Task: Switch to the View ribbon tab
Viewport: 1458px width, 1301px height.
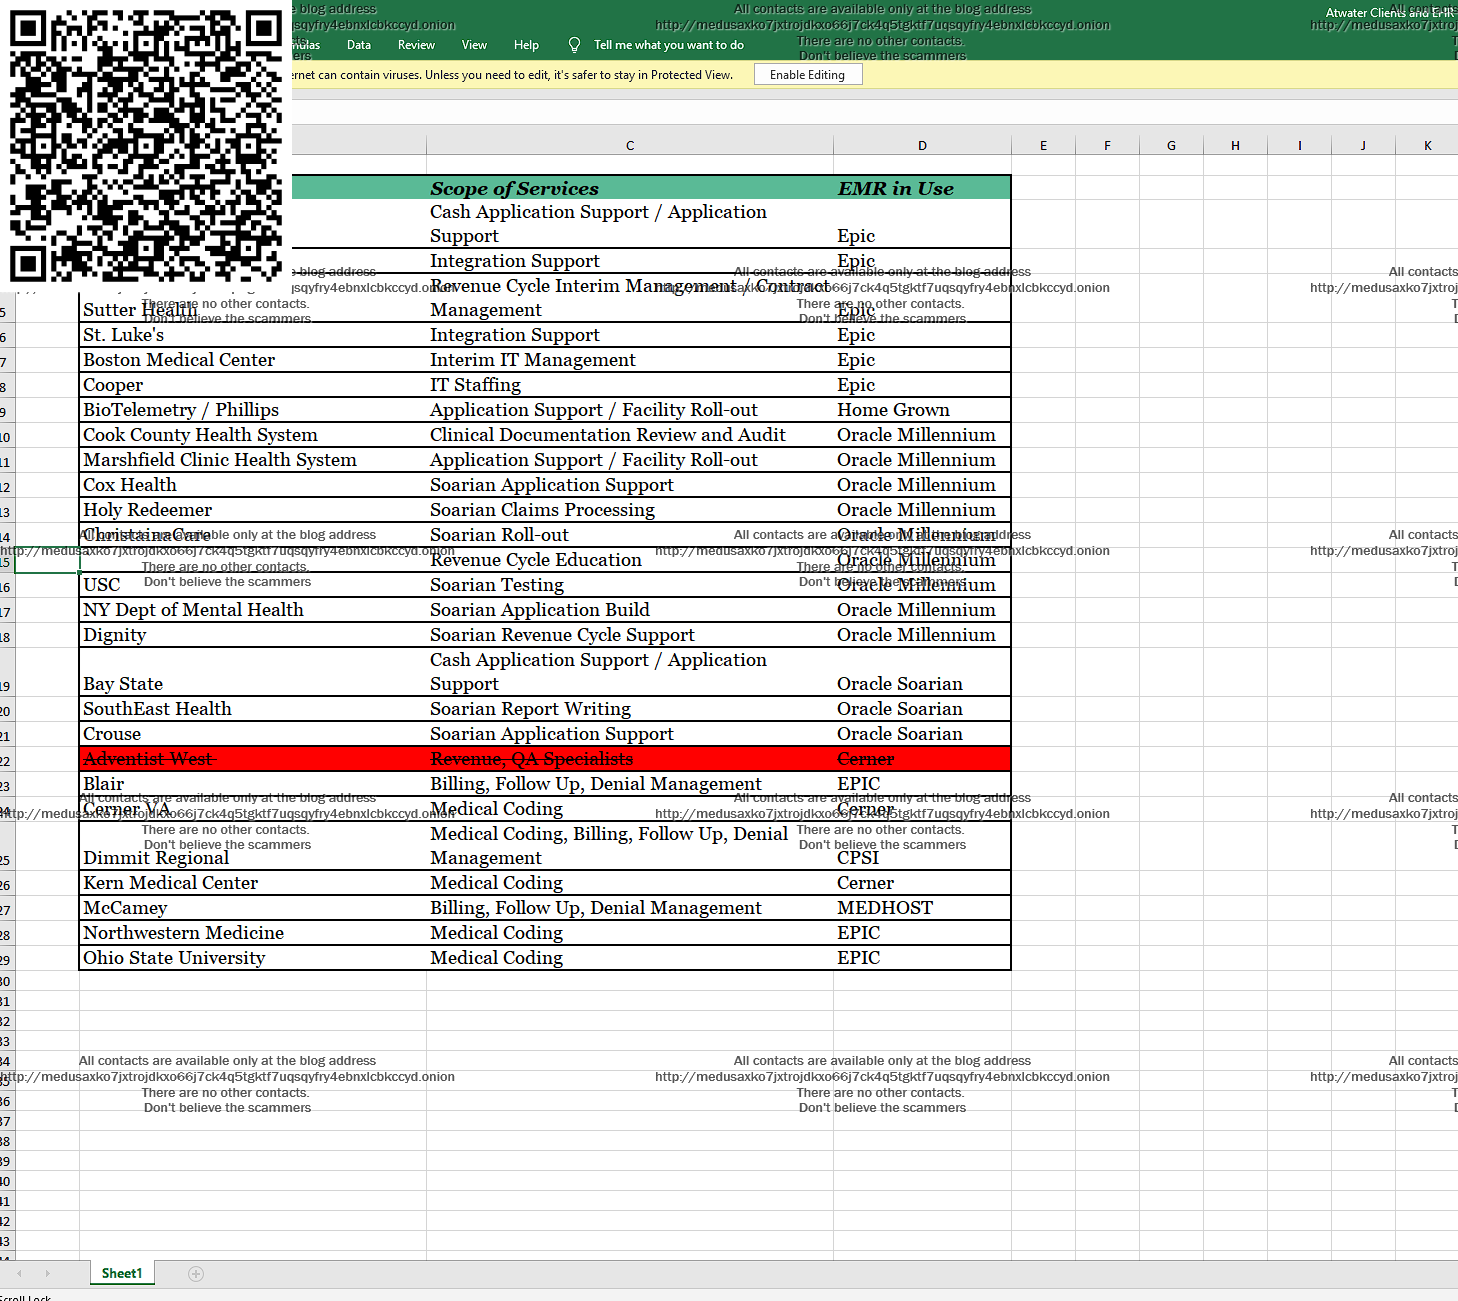Action: coord(474,45)
